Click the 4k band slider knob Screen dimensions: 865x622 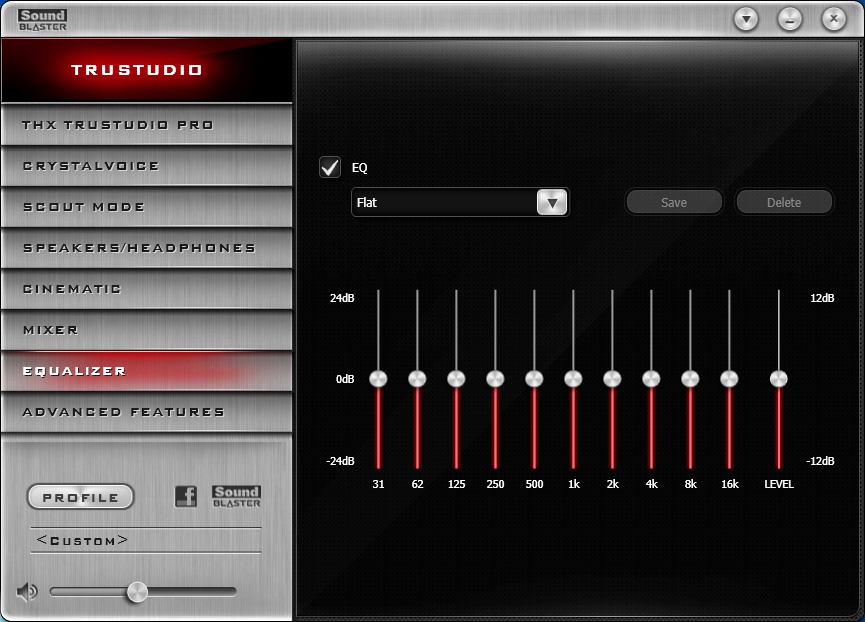click(652, 379)
